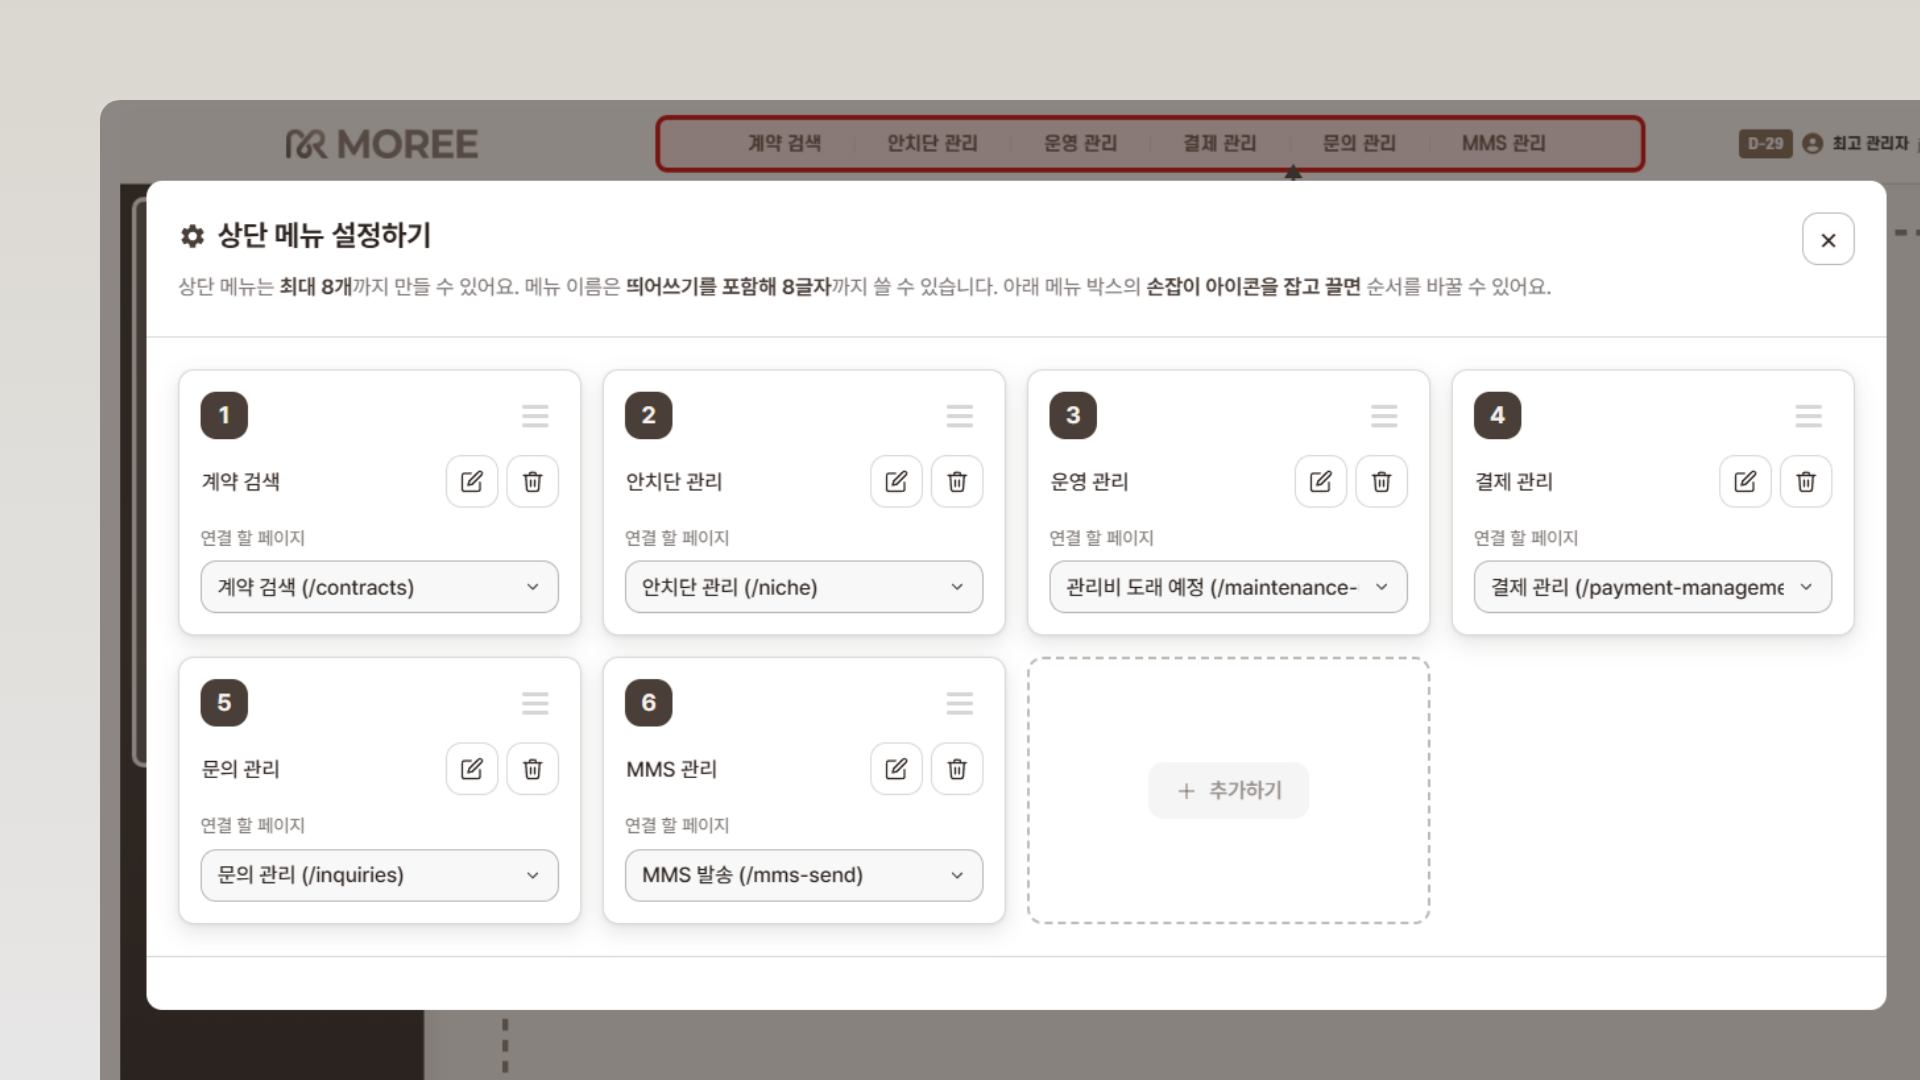Click the MMS 관리 name text in card 6
Screen dimensions: 1920x1080
671,769
